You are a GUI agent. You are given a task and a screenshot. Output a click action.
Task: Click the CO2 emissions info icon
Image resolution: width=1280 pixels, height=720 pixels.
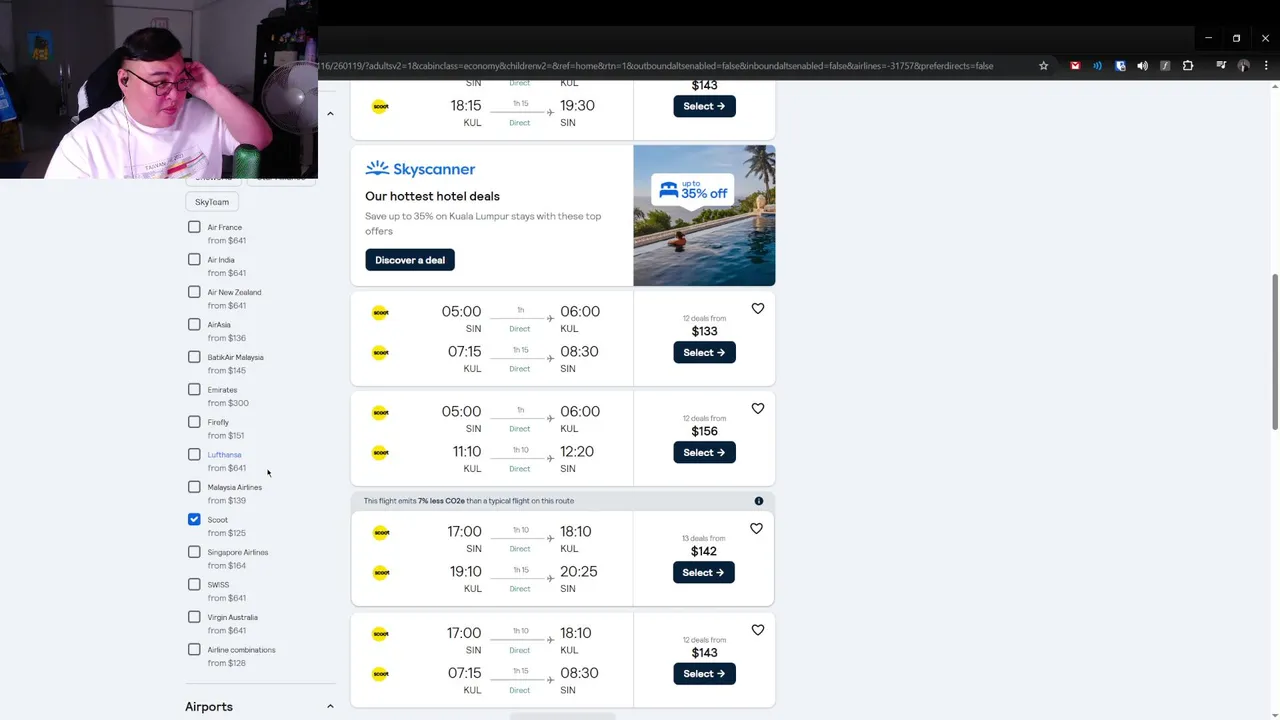coord(759,501)
